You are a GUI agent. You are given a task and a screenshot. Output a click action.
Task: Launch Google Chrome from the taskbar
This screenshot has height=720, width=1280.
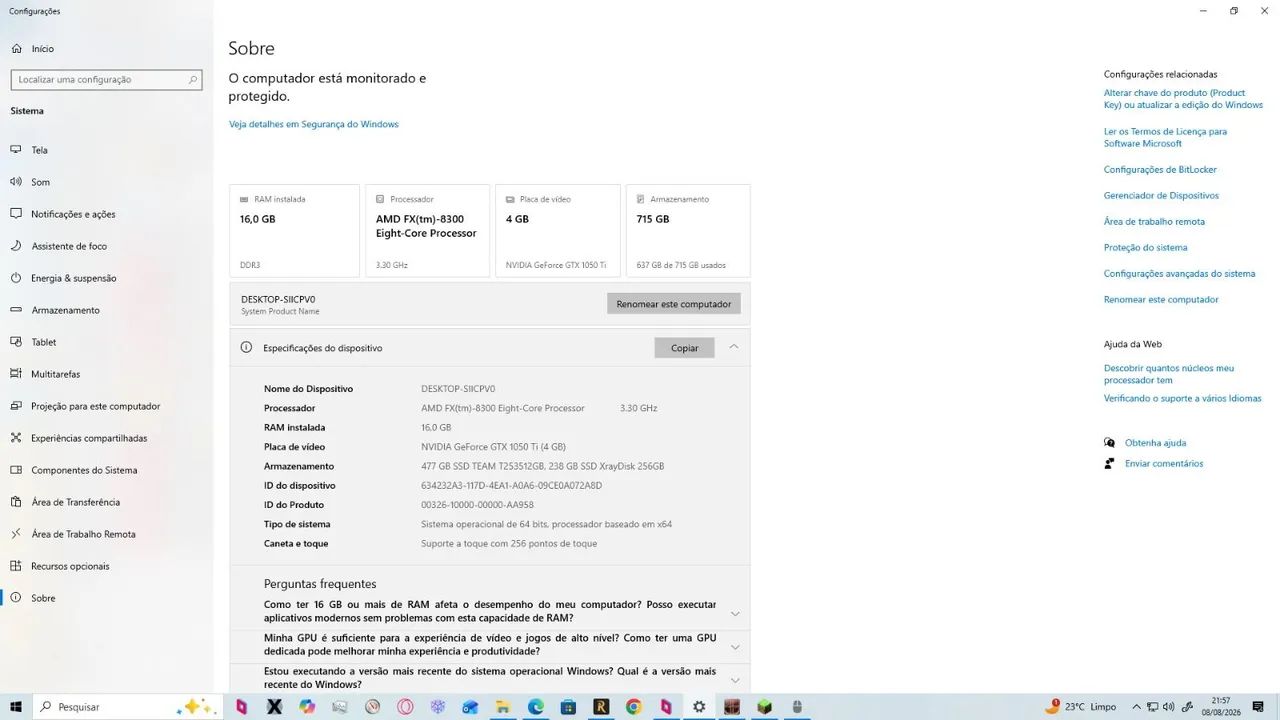tap(634, 707)
